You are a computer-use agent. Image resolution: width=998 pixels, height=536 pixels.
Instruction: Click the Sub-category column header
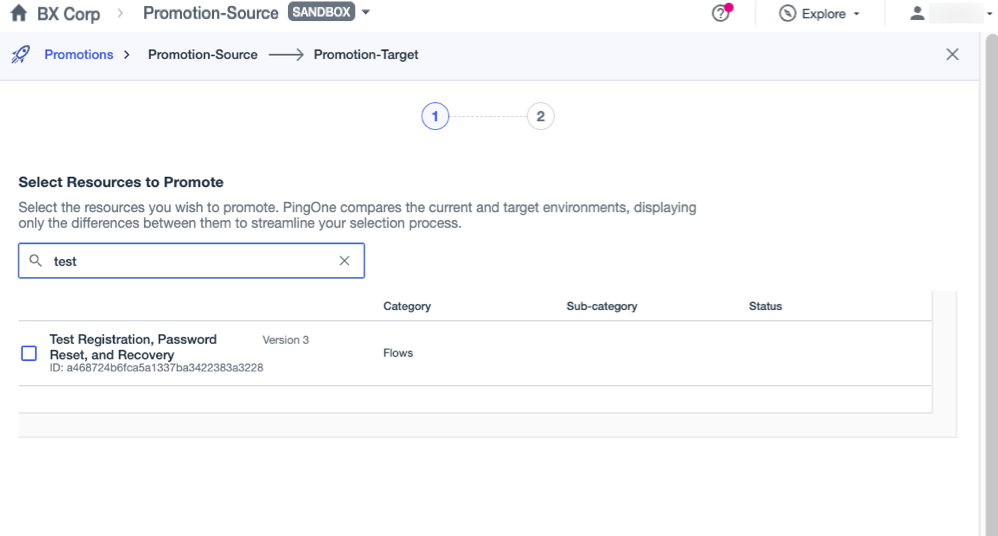(601, 306)
